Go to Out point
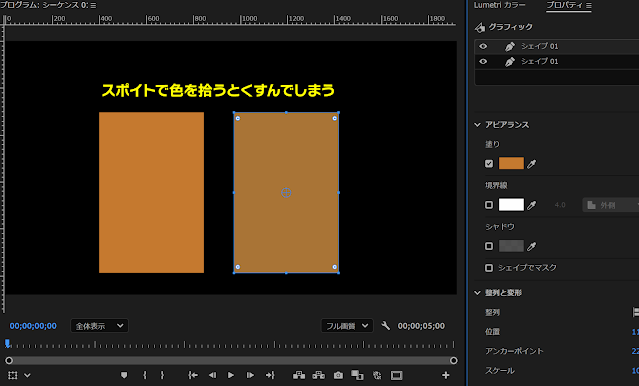 tap(270, 375)
